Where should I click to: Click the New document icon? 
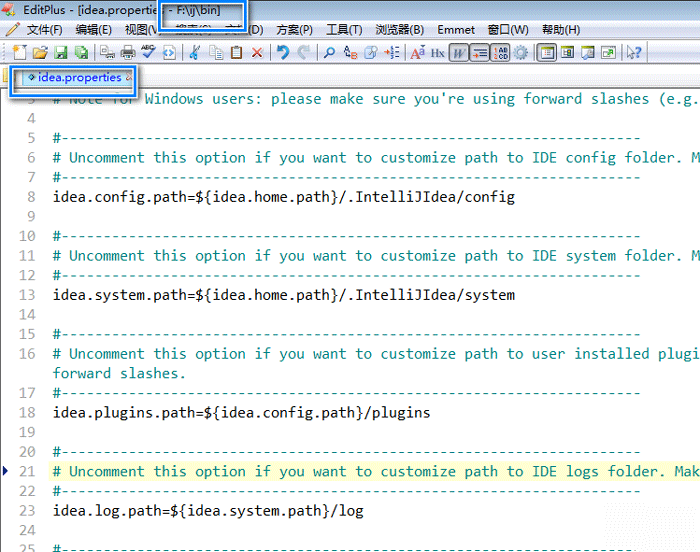coord(19,53)
